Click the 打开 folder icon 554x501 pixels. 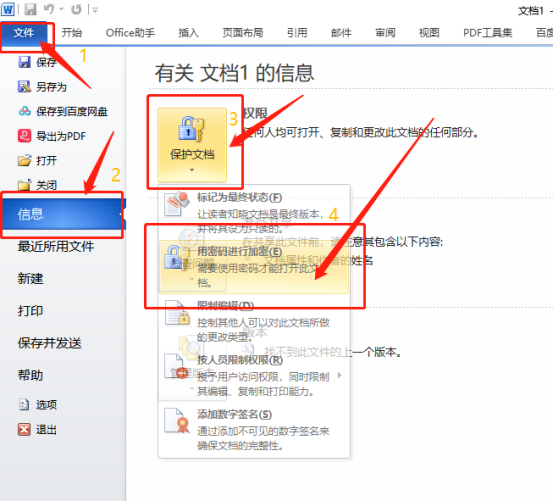point(24,160)
